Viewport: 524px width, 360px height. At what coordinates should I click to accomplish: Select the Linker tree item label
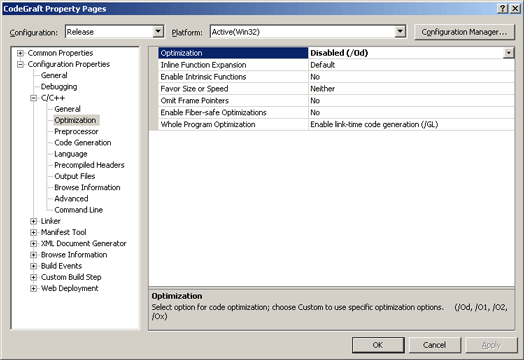50,221
